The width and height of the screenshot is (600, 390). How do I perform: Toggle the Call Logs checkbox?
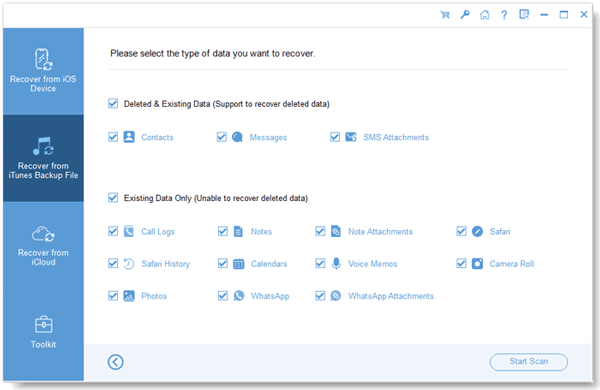coord(113,231)
